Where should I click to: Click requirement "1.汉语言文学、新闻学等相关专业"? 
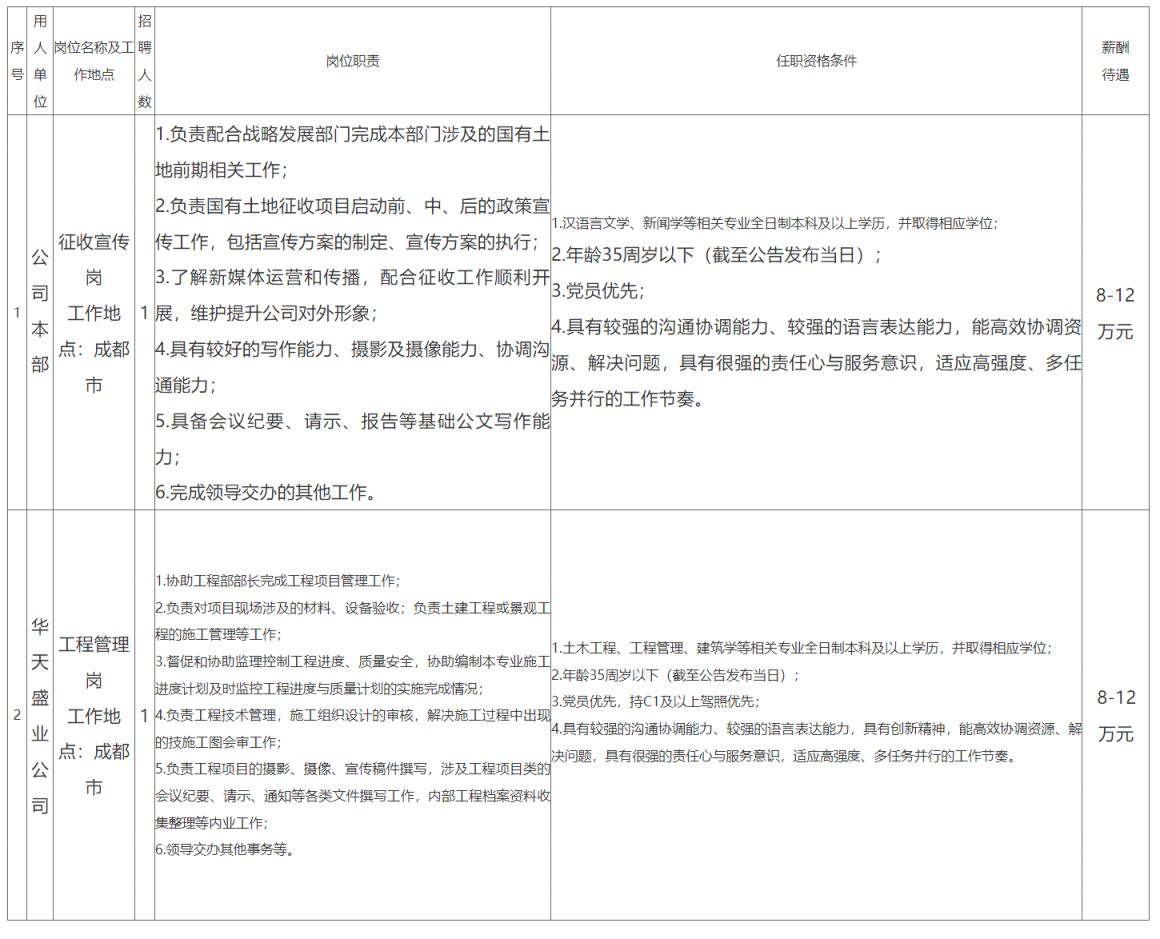775,223
